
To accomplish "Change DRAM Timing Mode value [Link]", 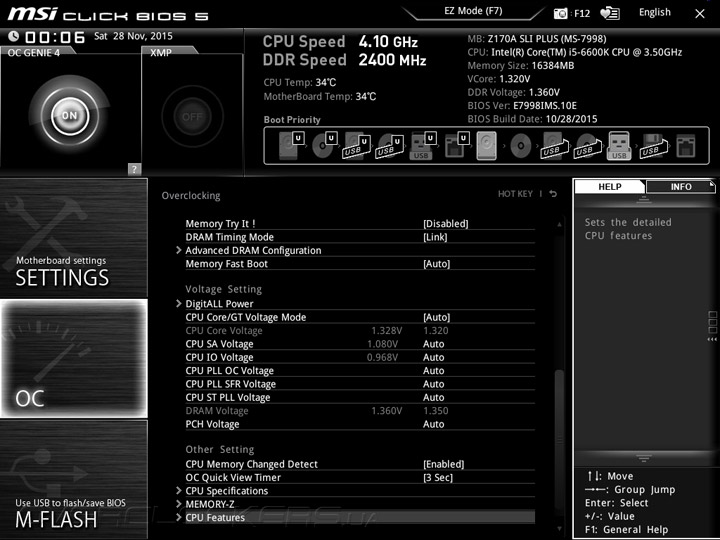I will point(435,237).
